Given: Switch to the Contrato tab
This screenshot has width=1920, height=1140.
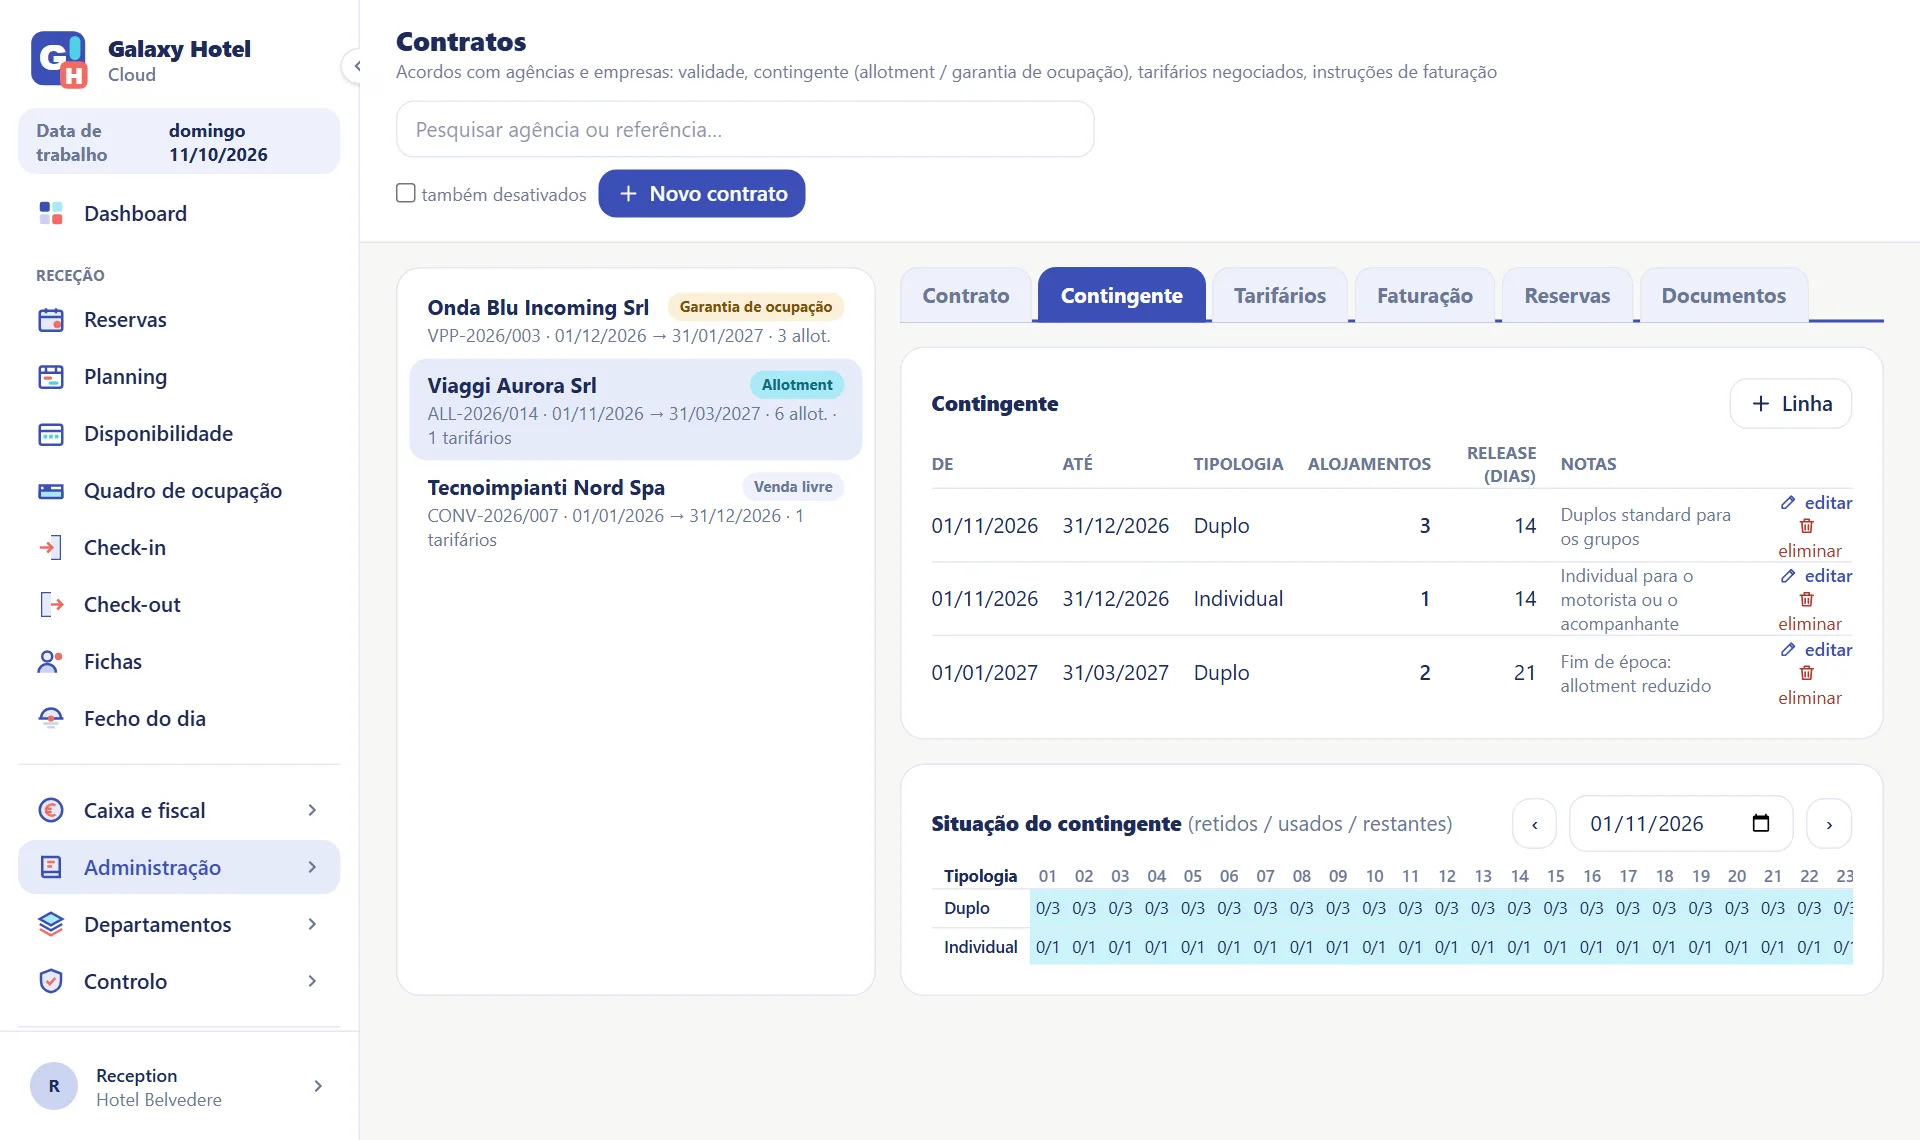Looking at the screenshot, I should (x=965, y=295).
